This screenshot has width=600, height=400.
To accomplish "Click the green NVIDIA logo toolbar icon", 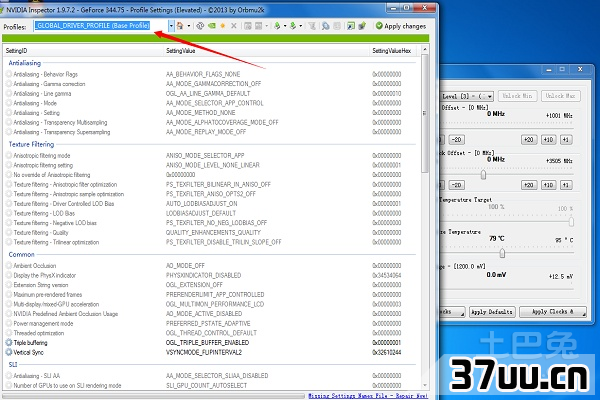I will (x=212, y=26).
